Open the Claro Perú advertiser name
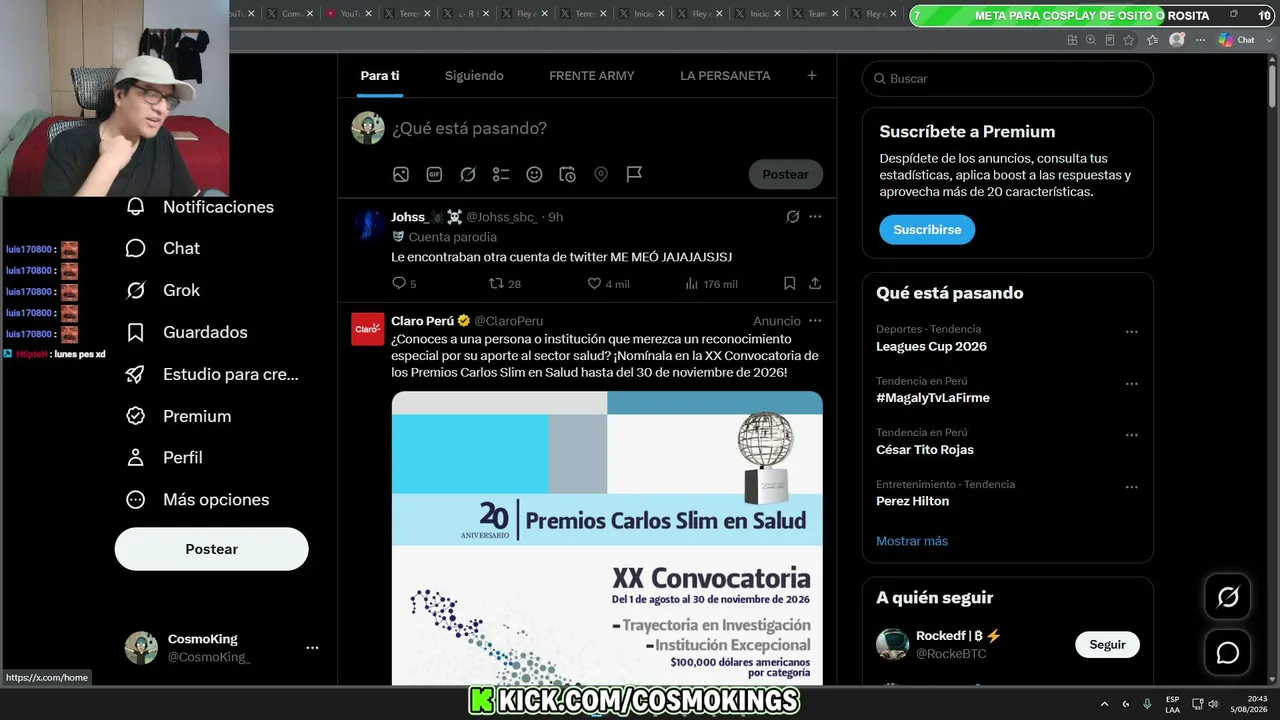Screen dimensions: 1280x720 click(422, 321)
